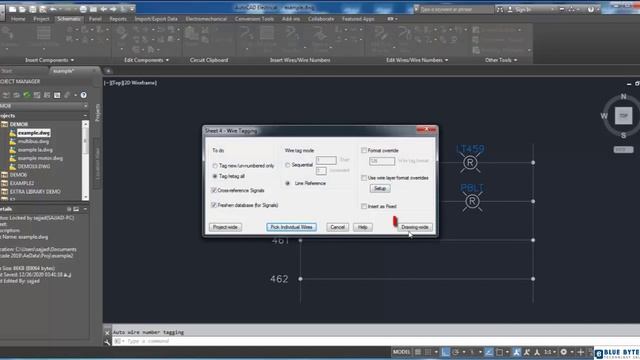Click the title bar help question mark icon
The height and width of the screenshot is (360, 640).
coord(591,9)
